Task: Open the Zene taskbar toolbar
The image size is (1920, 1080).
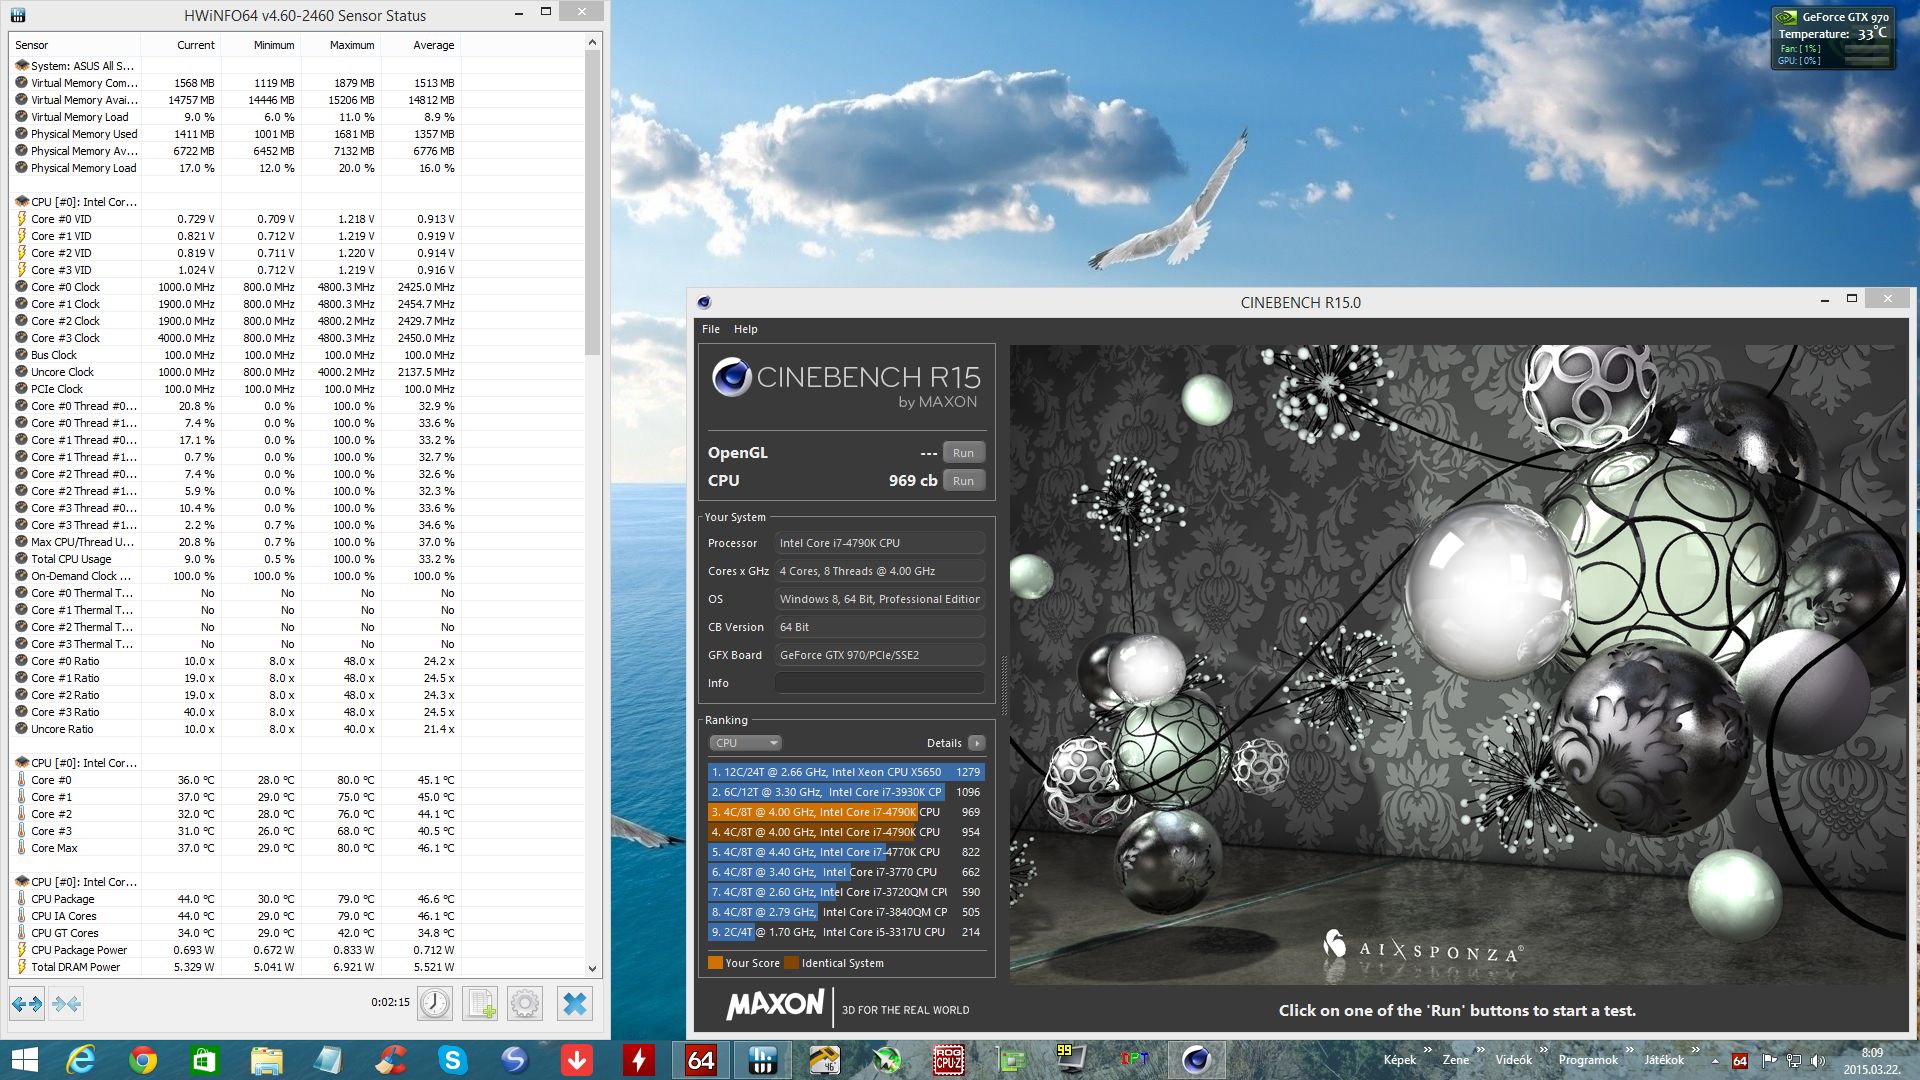Action: click(1456, 1060)
